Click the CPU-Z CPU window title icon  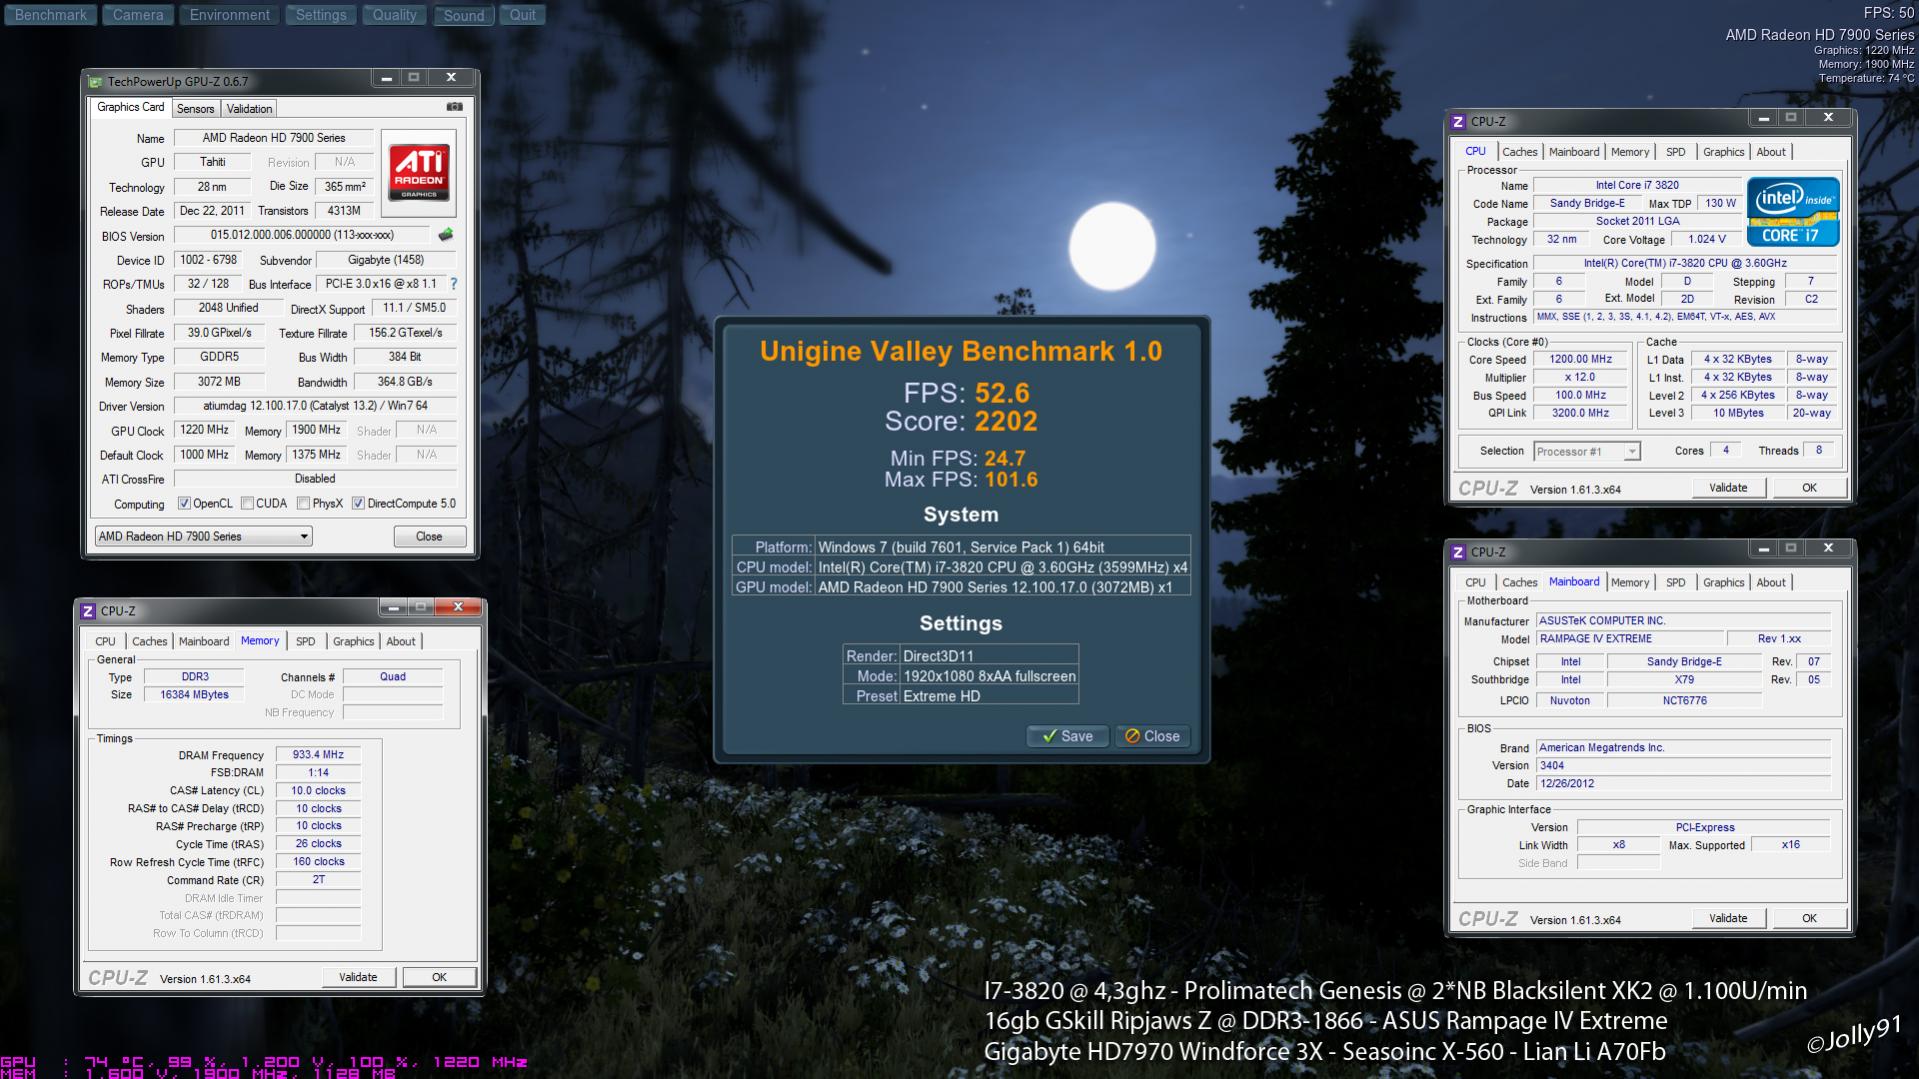click(1458, 121)
